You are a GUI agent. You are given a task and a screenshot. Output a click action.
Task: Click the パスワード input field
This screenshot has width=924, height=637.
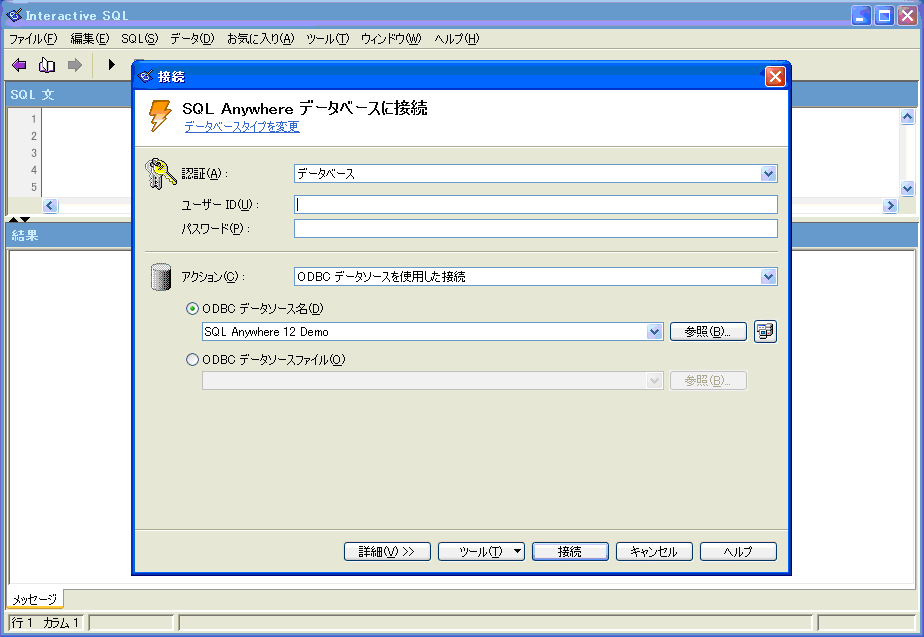tap(535, 229)
